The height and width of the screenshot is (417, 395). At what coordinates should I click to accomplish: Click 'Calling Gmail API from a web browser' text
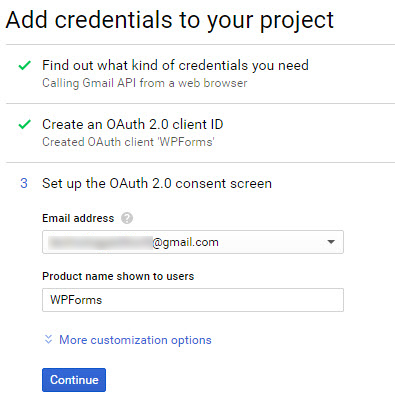[145, 83]
